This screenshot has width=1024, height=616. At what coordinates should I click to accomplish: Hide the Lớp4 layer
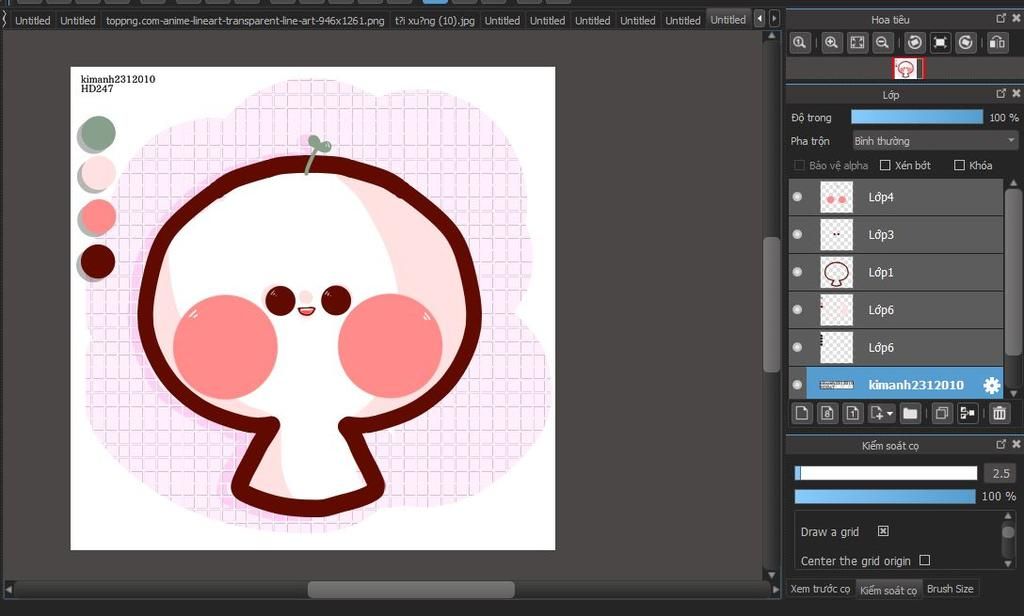(797, 197)
